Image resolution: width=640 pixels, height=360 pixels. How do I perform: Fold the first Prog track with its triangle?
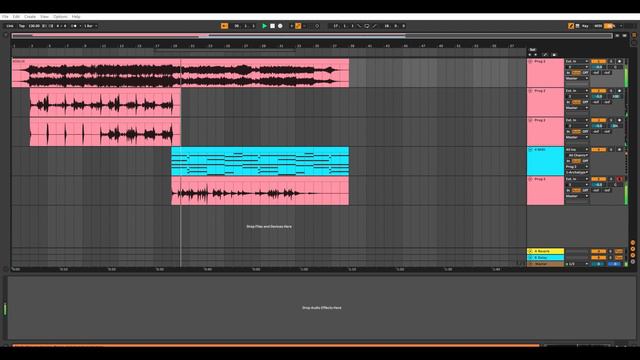point(531,62)
